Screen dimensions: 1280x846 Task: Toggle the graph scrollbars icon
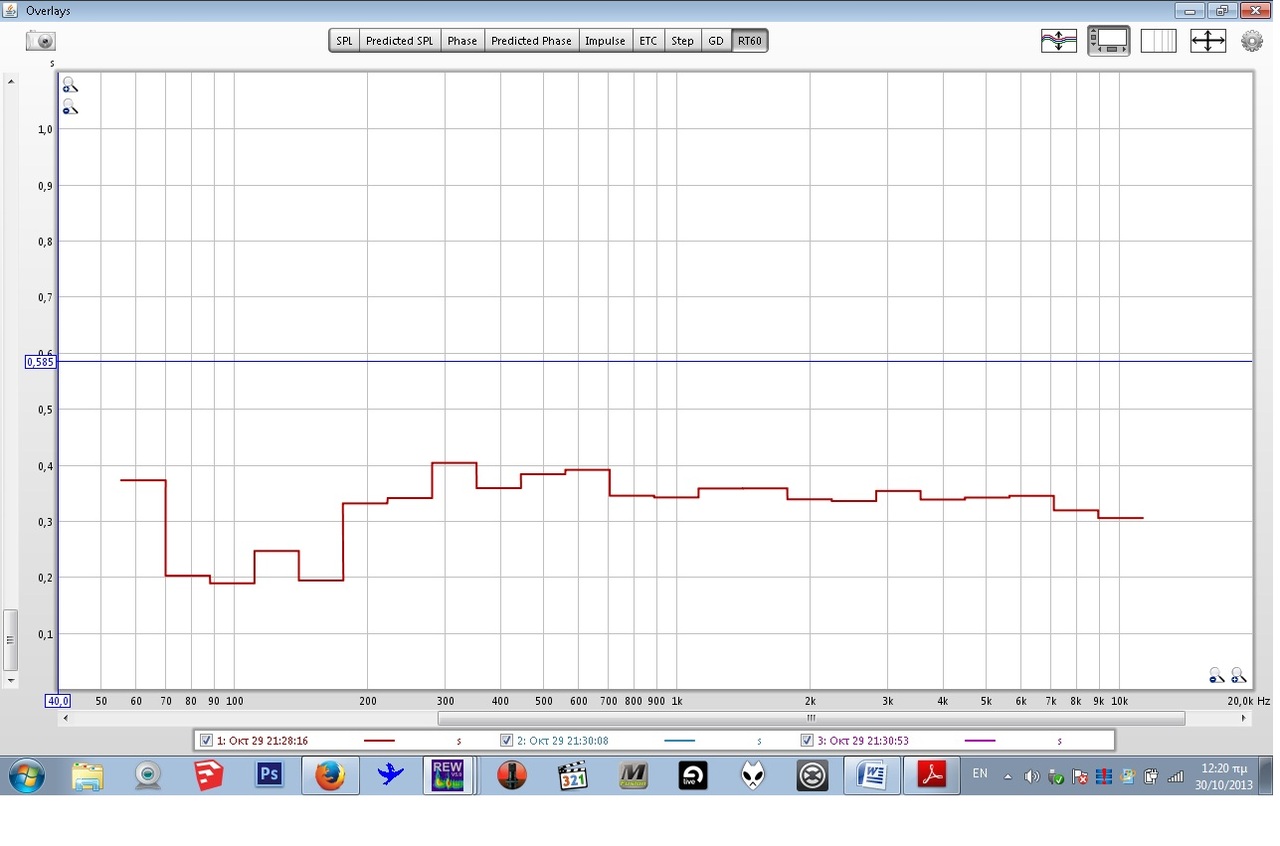[1109, 41]
